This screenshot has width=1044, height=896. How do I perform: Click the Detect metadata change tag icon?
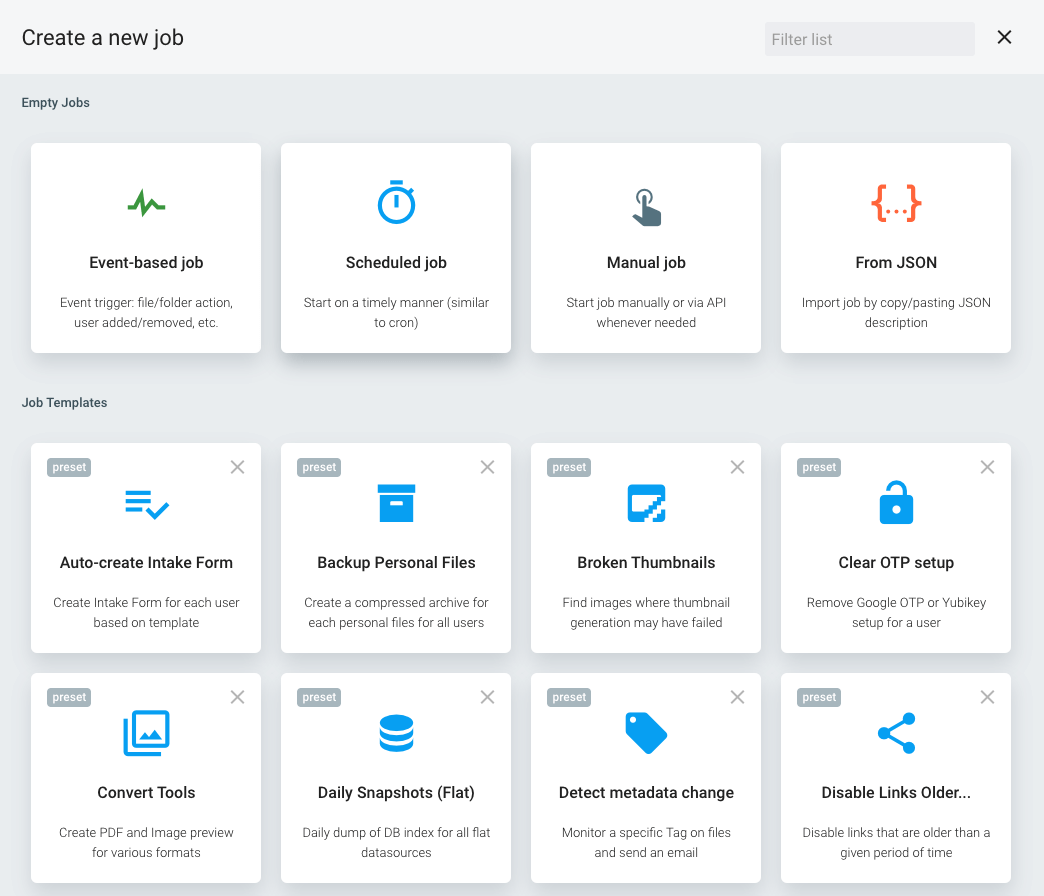646,733
